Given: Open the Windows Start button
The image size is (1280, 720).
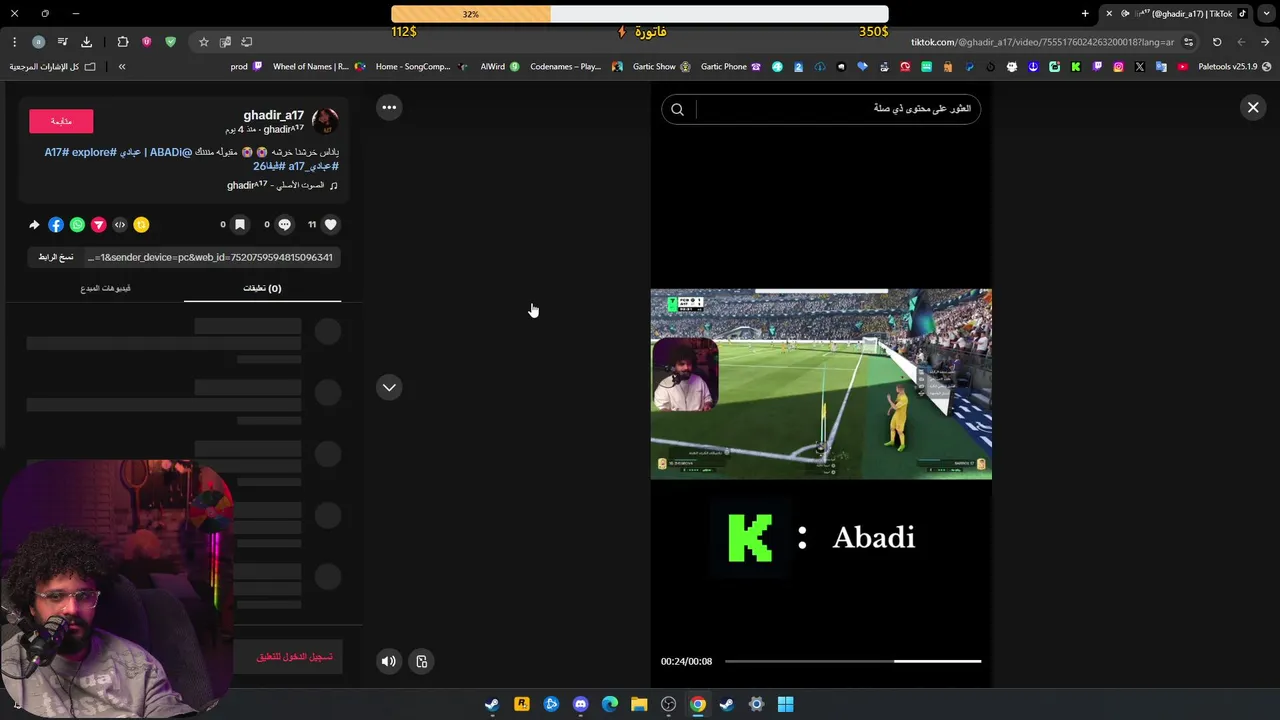Looking at the screenshot, I should tap(786, 704).
